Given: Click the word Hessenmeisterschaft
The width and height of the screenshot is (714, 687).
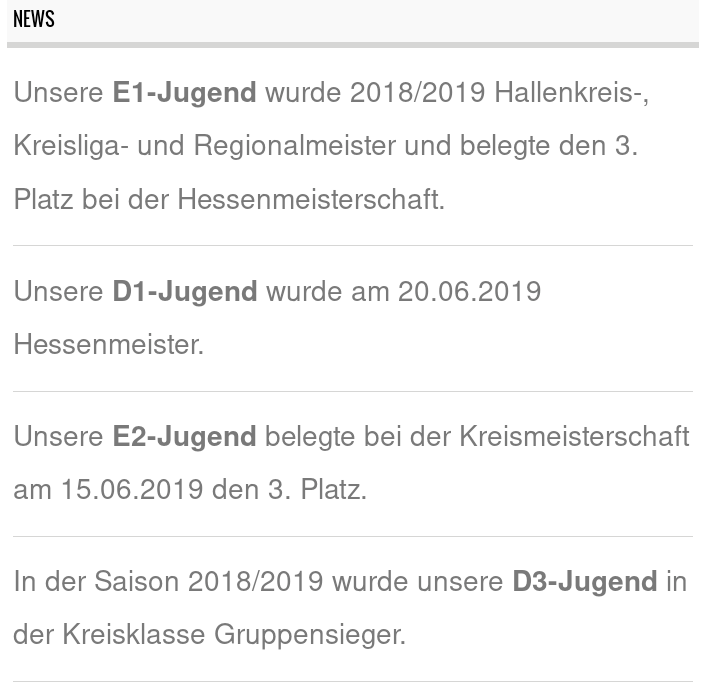Looking at the screenshot, I should click(x=310, y=200).
